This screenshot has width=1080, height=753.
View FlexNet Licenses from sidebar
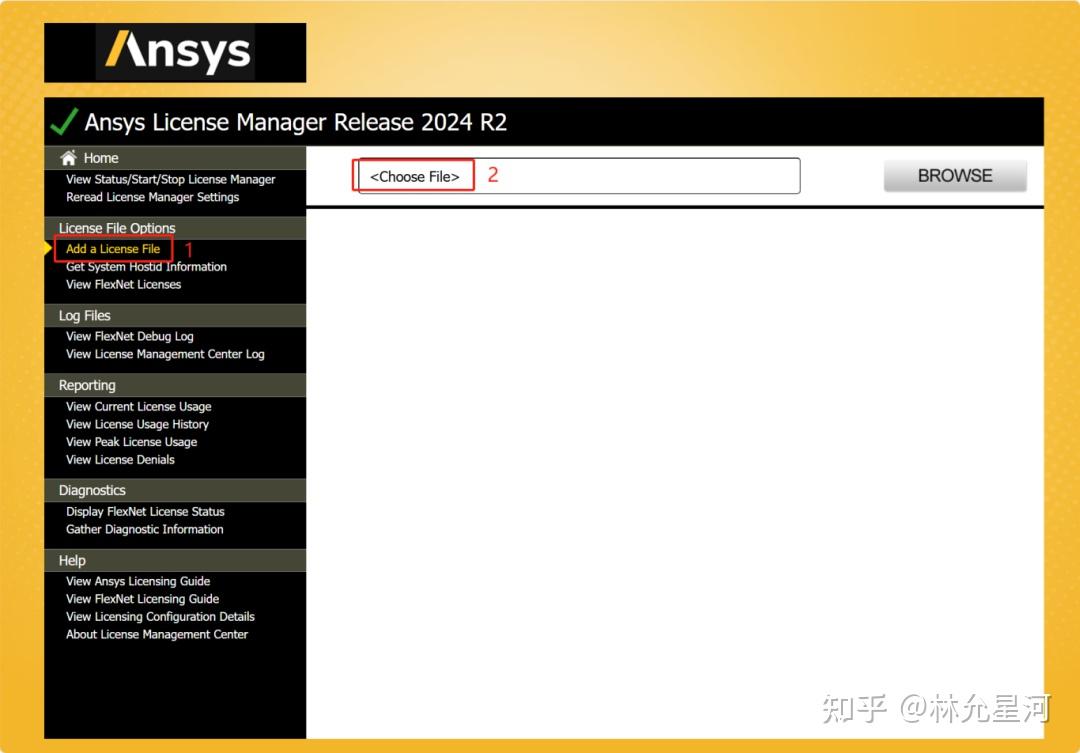tap(123, 284)
